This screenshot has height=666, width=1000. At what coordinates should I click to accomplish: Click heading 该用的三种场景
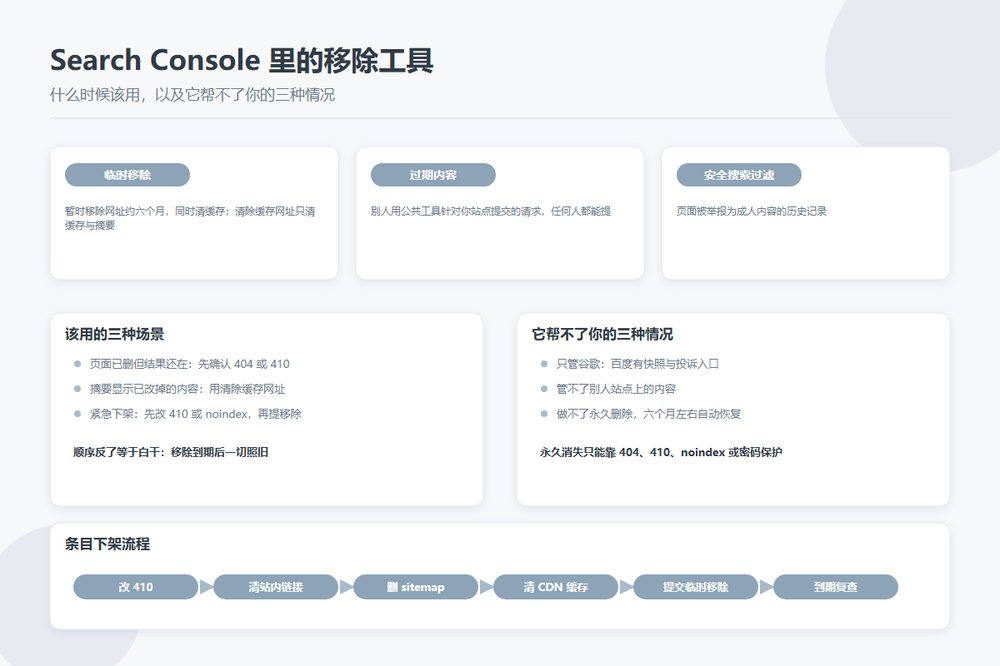(x=114, y=334)
